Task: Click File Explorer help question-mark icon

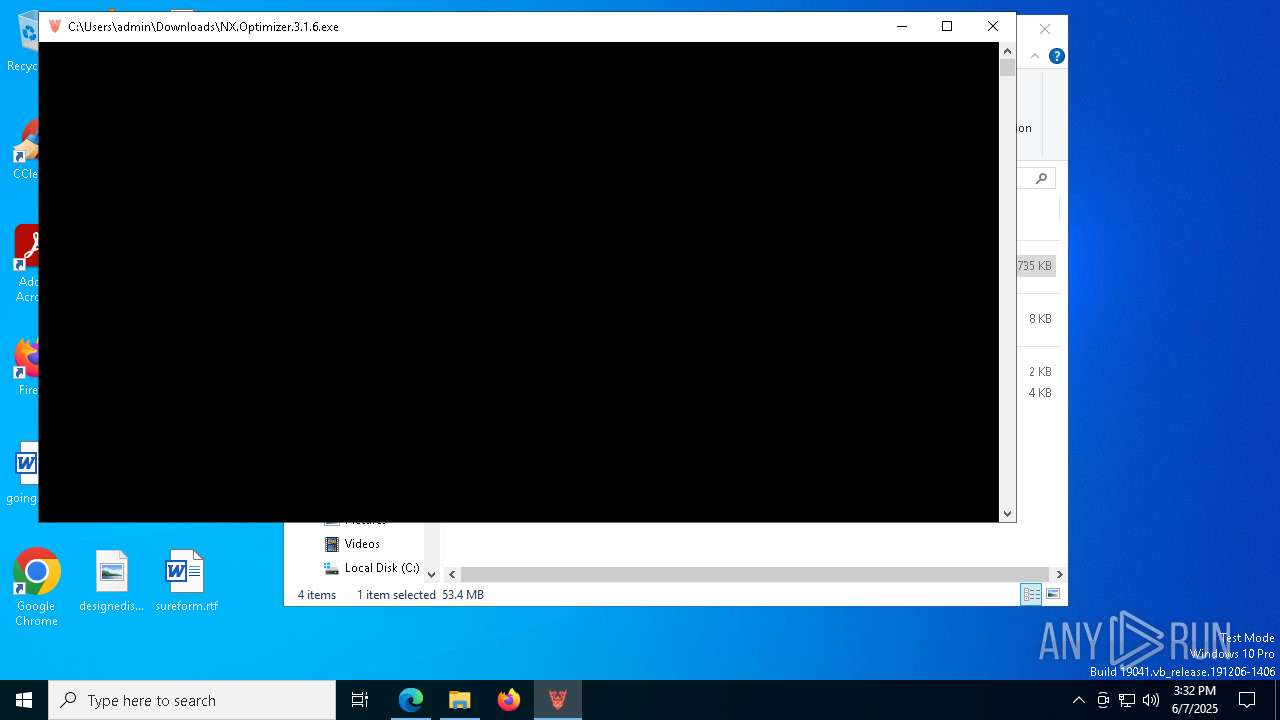Action: tap(1056, 56)
